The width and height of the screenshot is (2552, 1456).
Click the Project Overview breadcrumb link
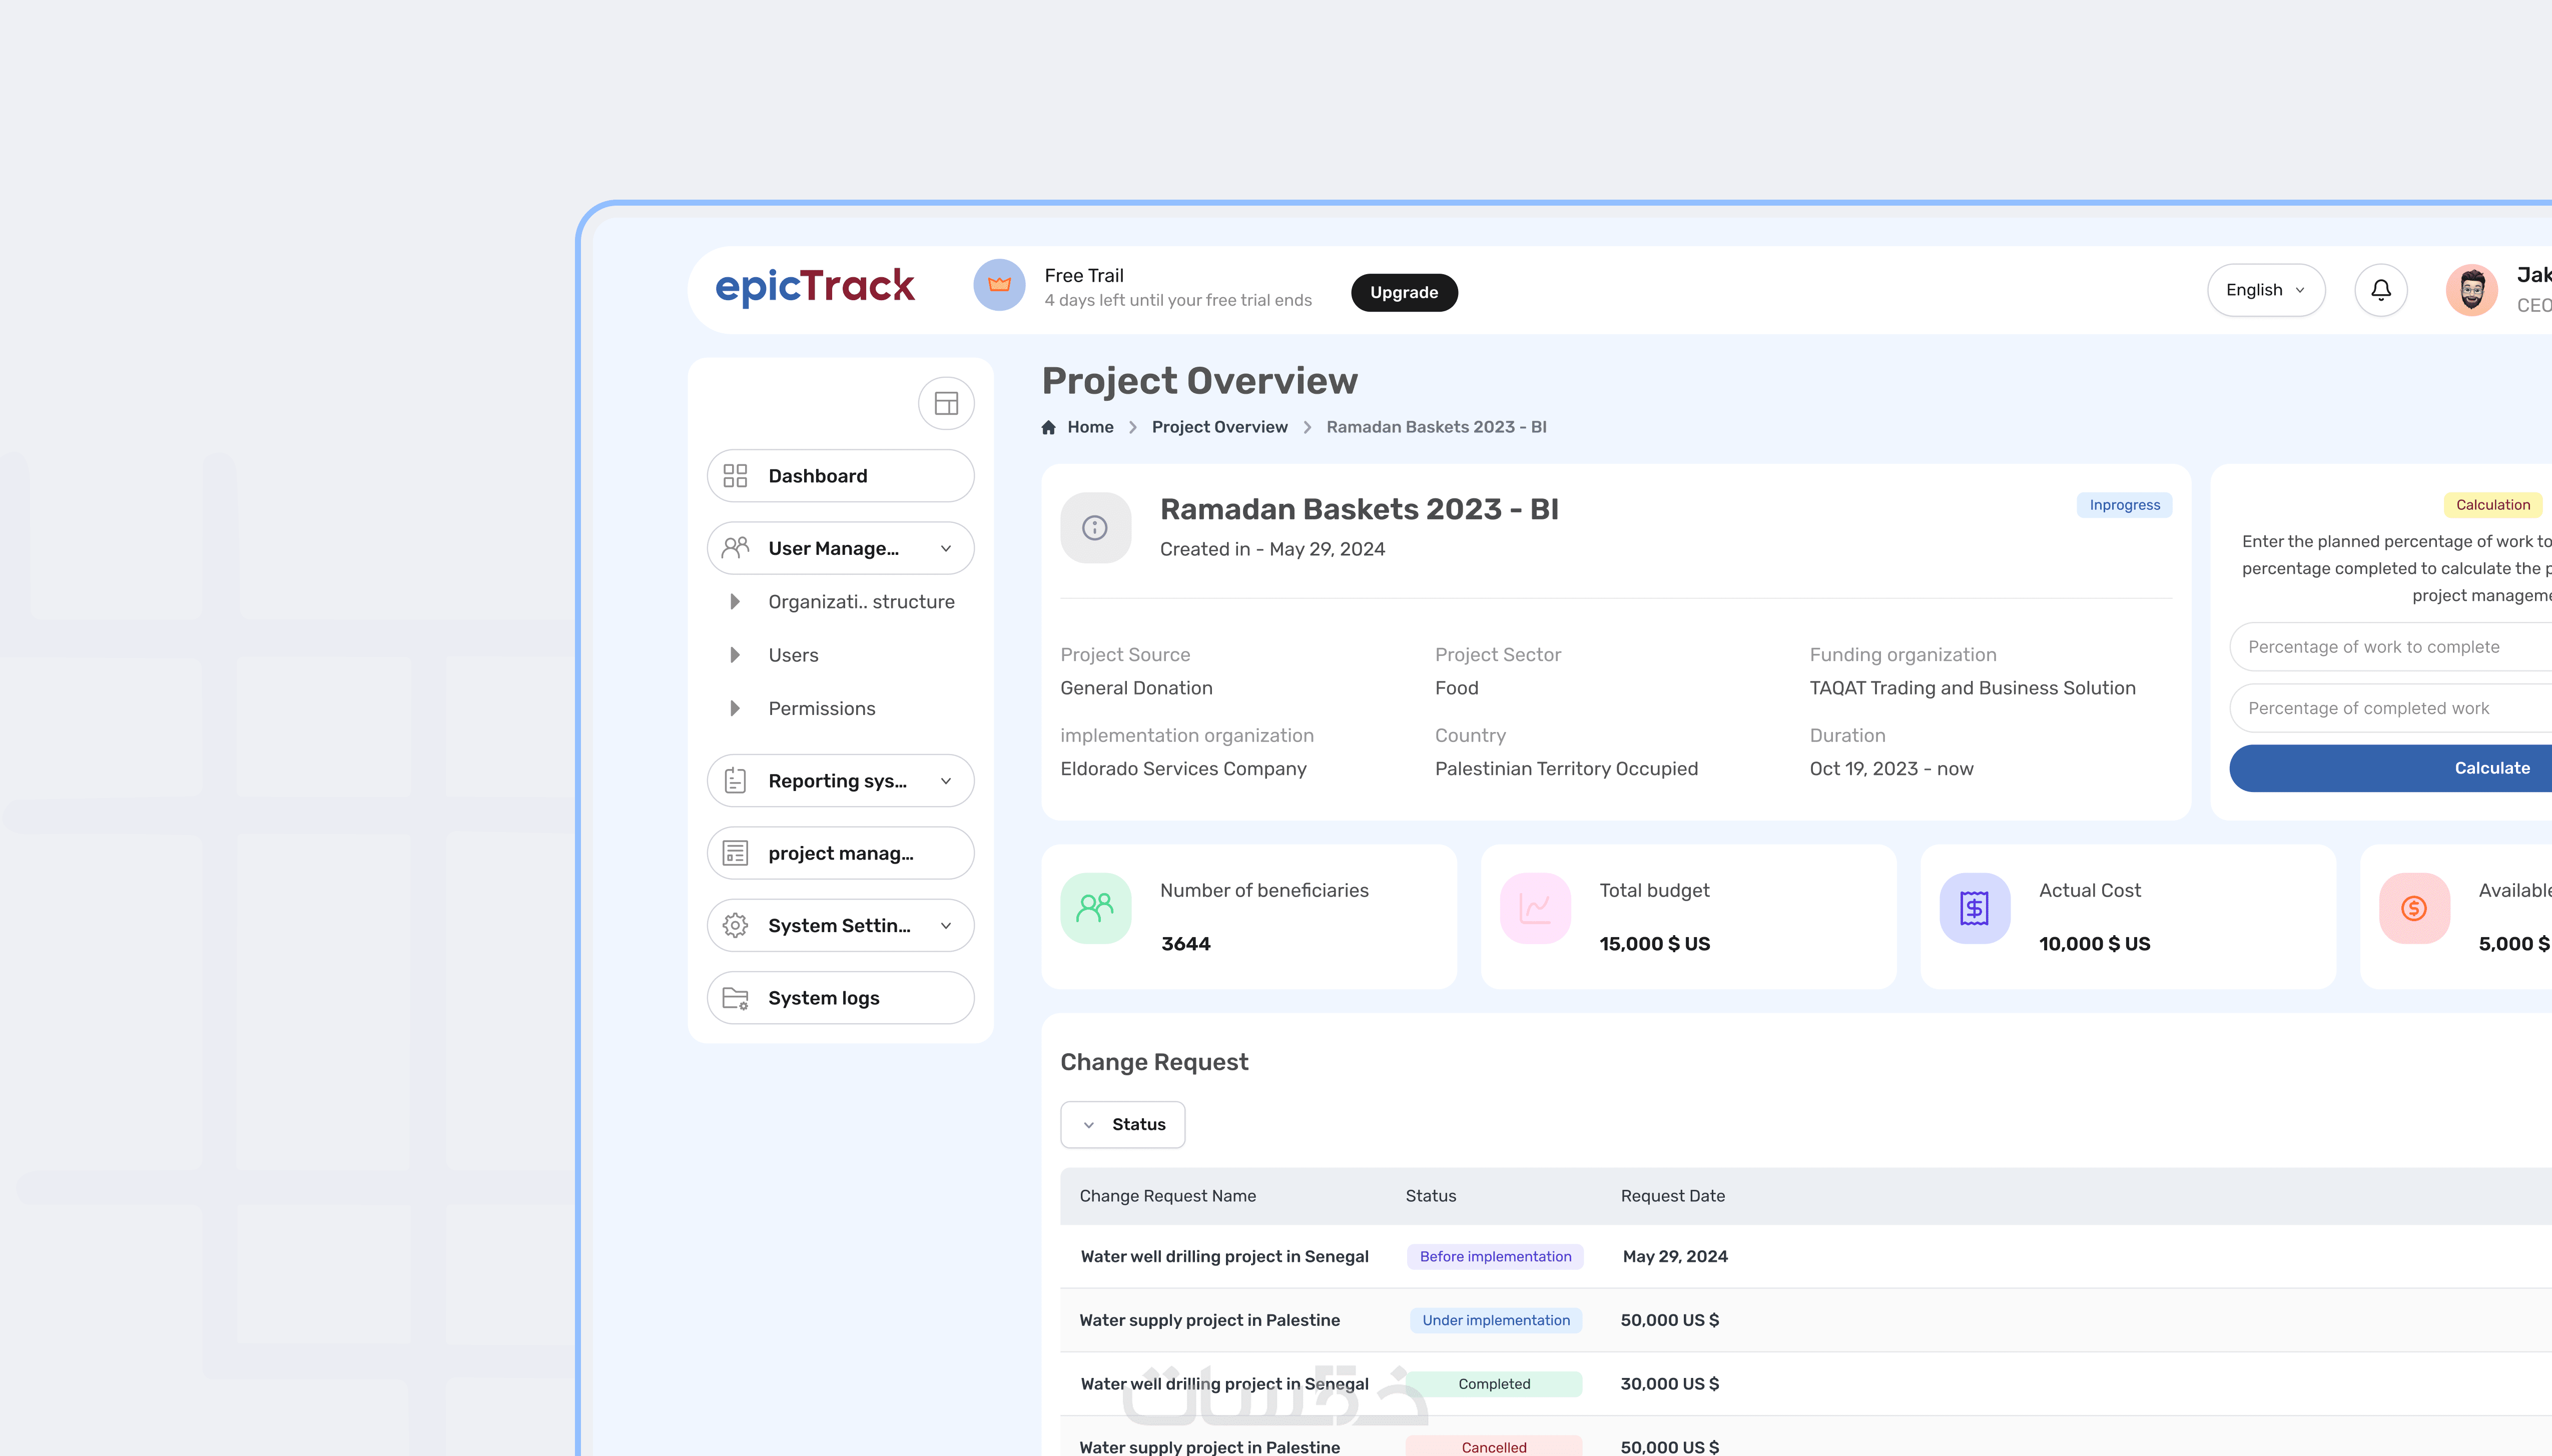coord(1219,427)
